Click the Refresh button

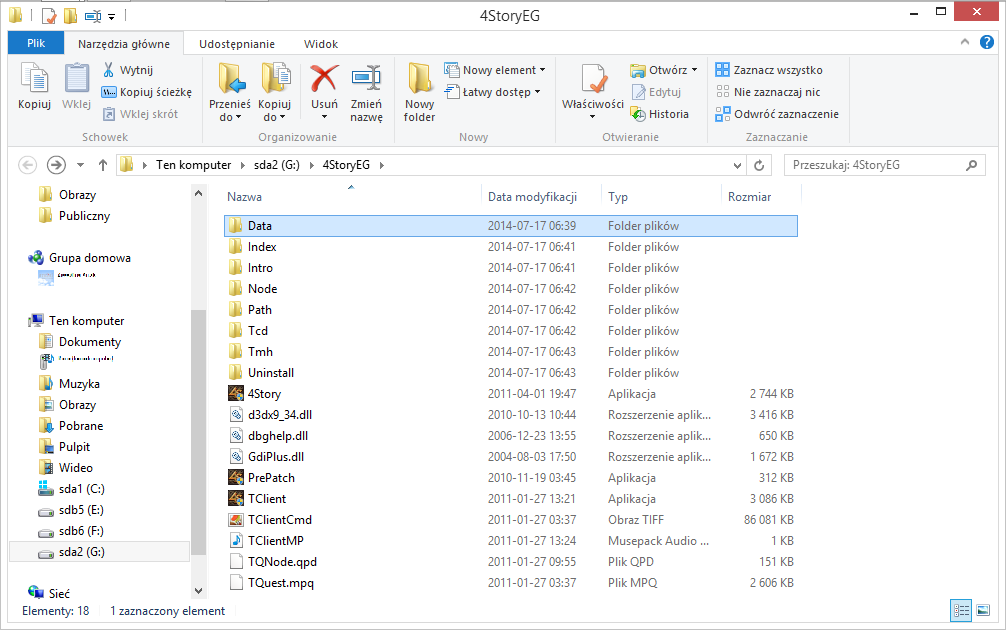point(759,166)
